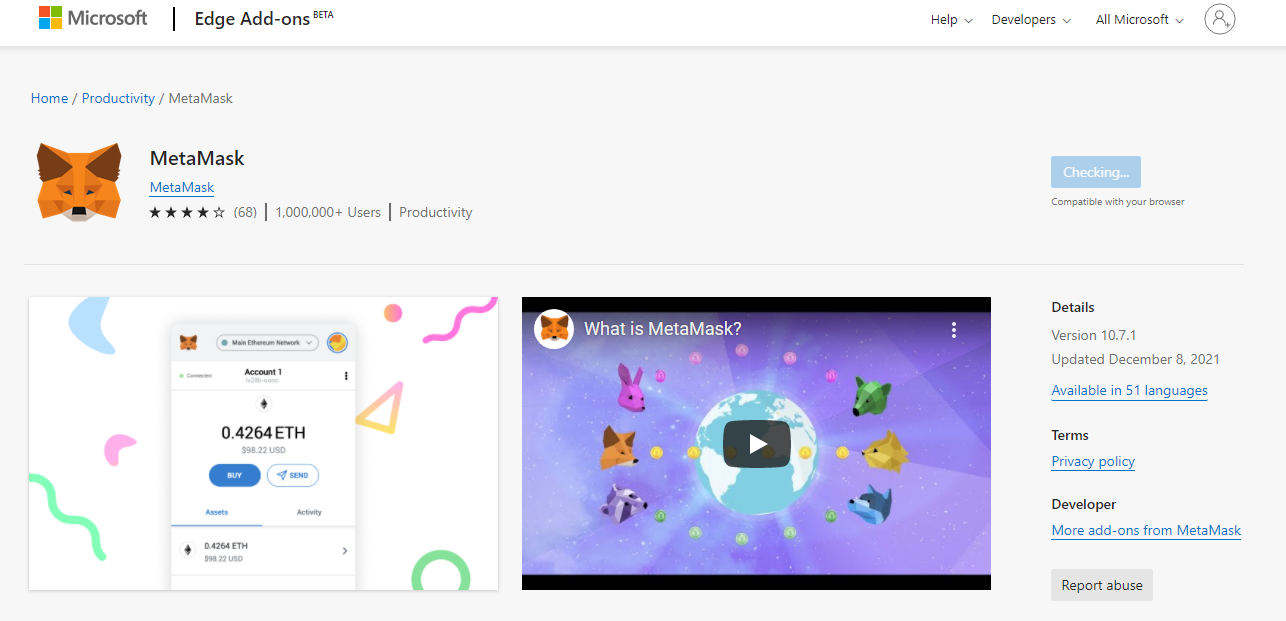Click the MetaMask heading title
The width and height of the screenshot is (1286, 621).
click(197, 158)
